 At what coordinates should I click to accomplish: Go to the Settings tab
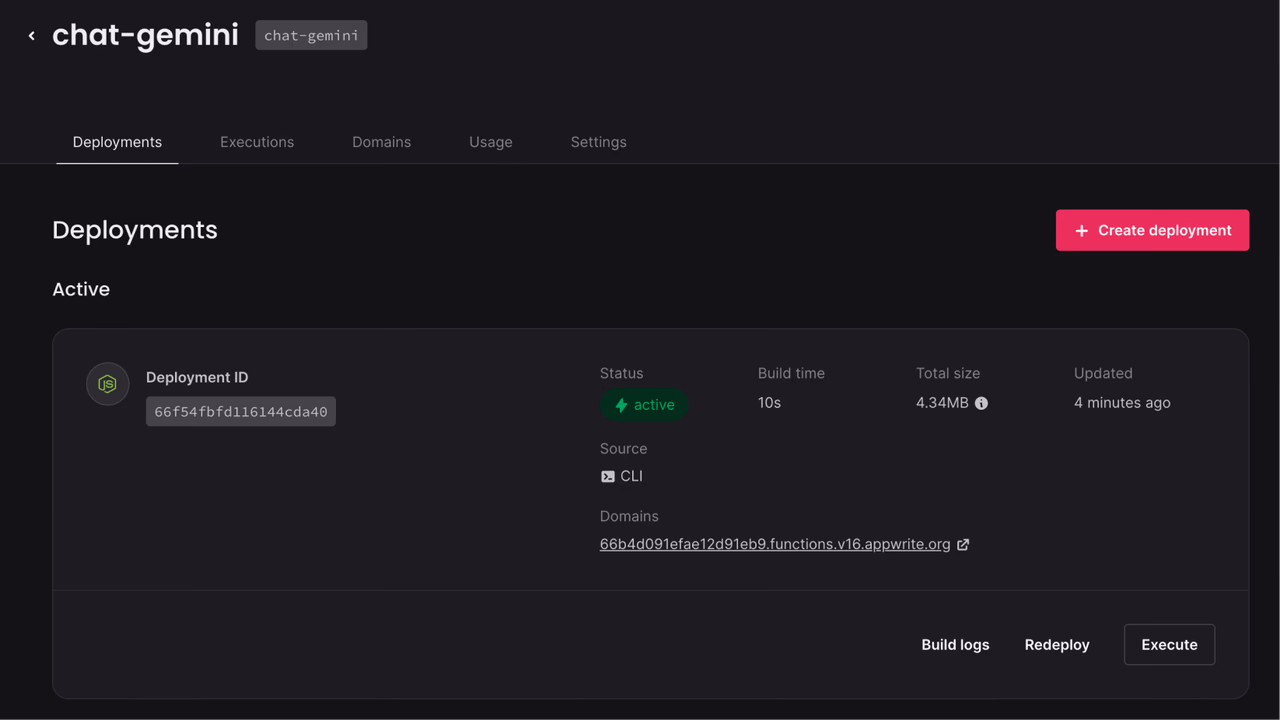[x=599, y=142]
